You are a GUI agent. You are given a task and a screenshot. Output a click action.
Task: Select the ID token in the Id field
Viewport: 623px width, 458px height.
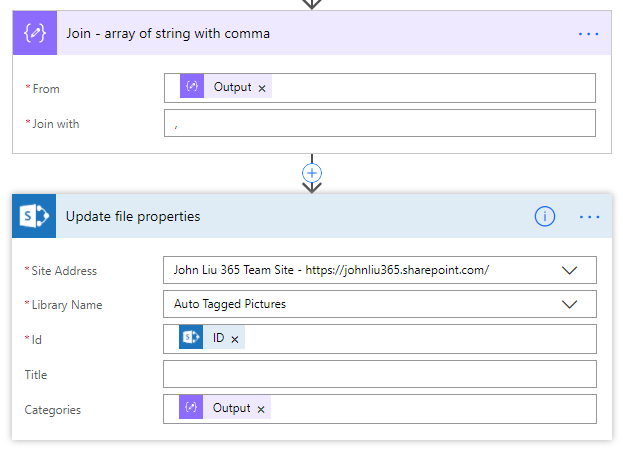click(218, 338)
